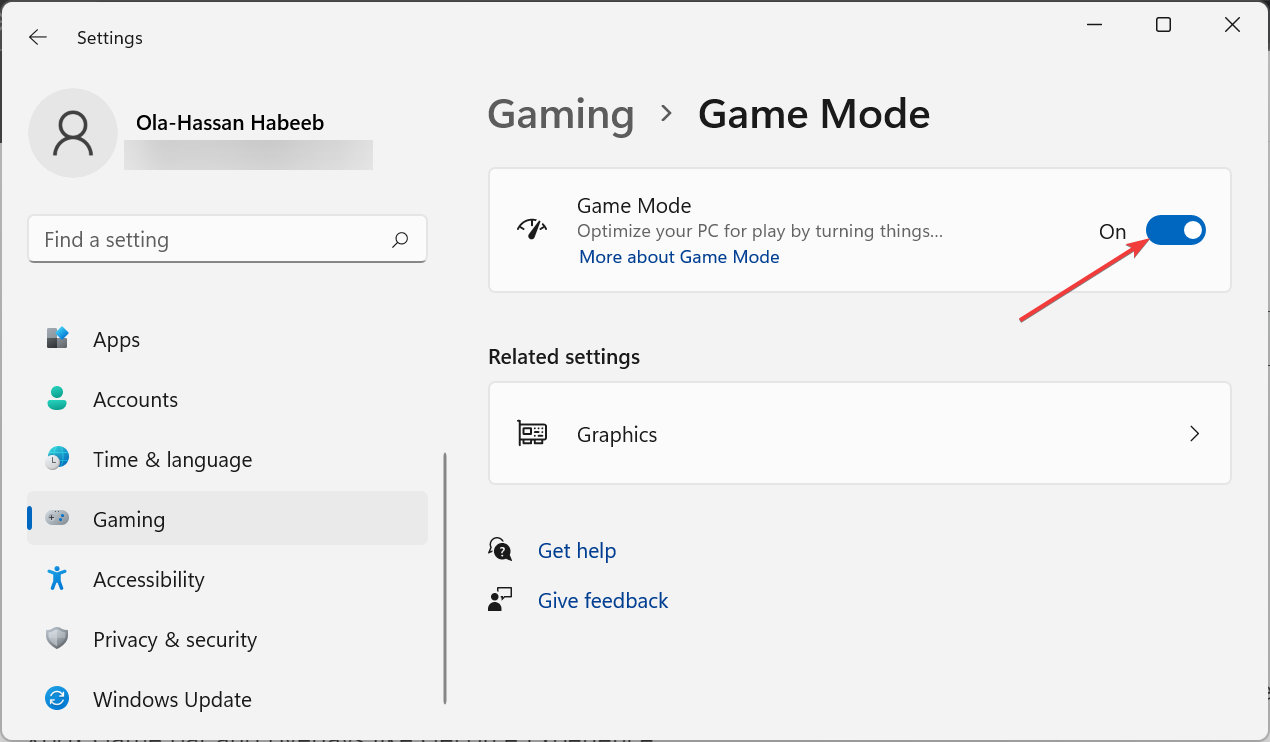Screen dimensions: 1270x742
Task: Click the Accounts person icon
Action: coord(57,399)
